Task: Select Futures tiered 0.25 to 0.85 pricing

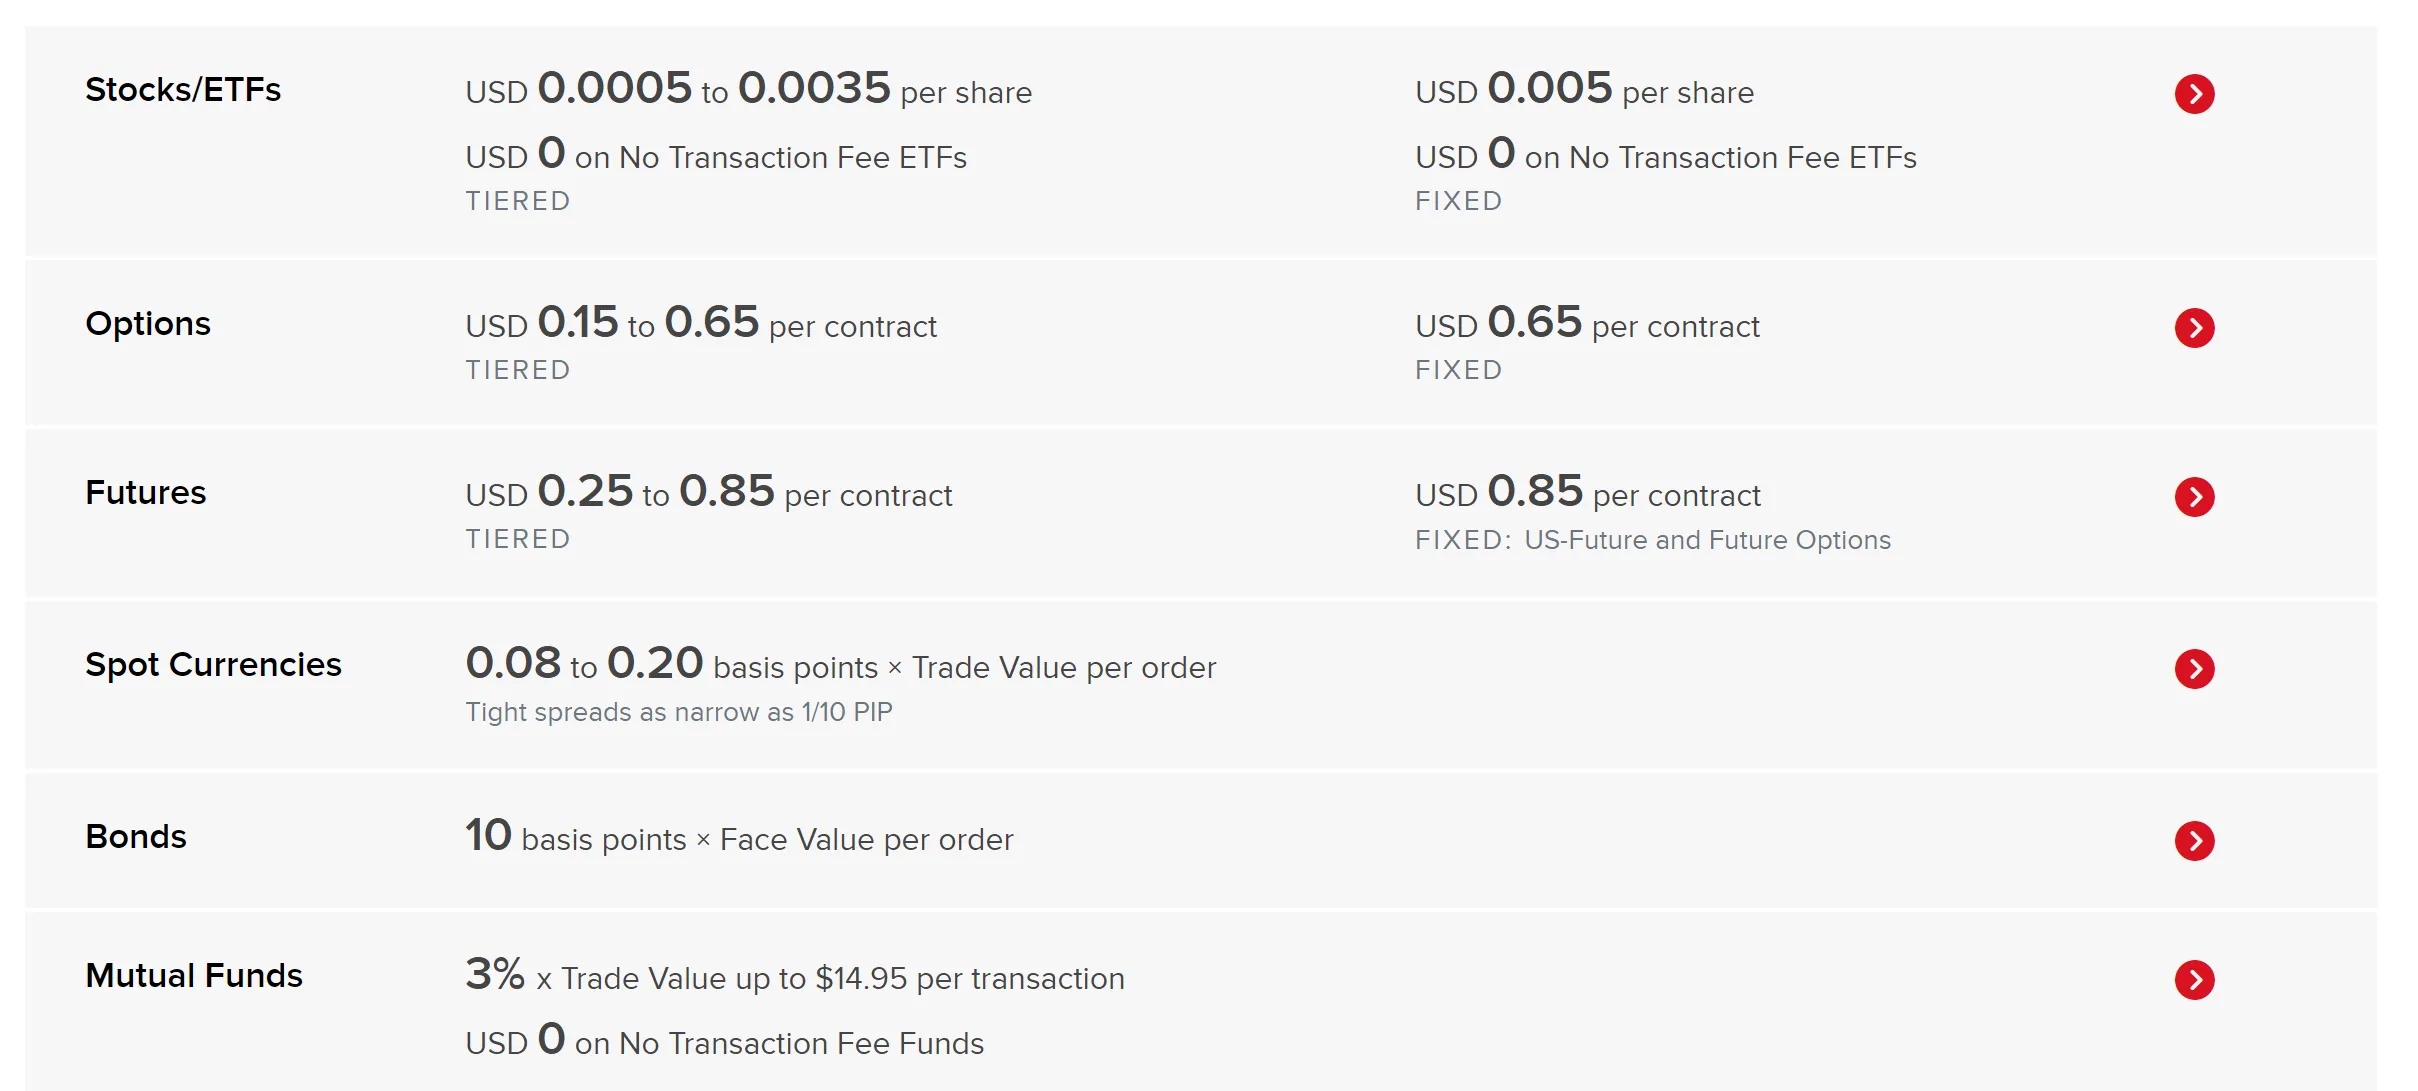Action: pyautogui.click(x=708, y=493)
